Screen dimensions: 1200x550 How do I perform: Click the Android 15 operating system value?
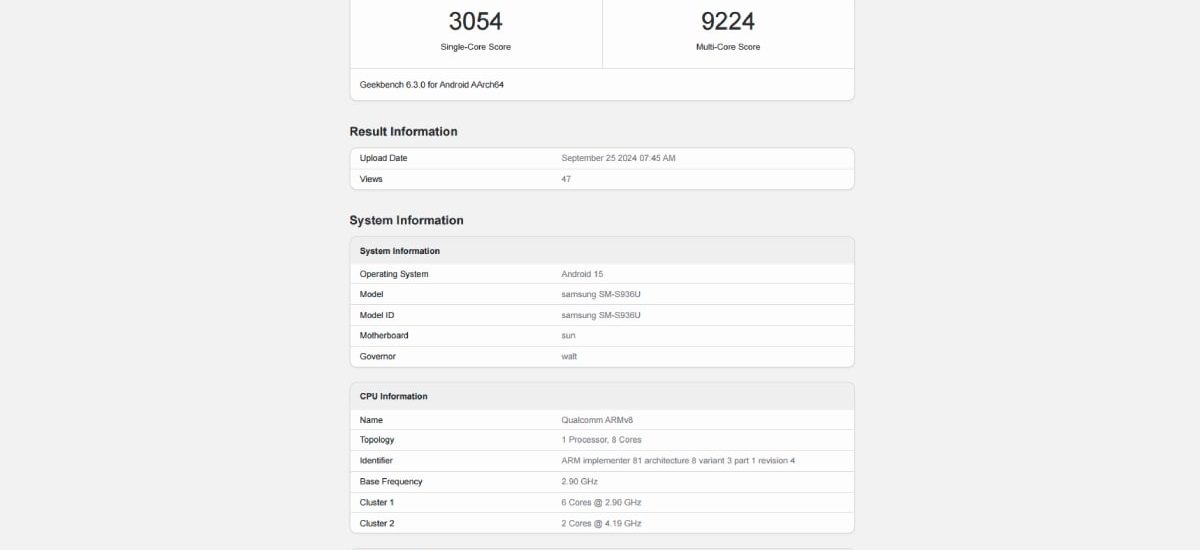pyautogui.click(x=582, y=274)
